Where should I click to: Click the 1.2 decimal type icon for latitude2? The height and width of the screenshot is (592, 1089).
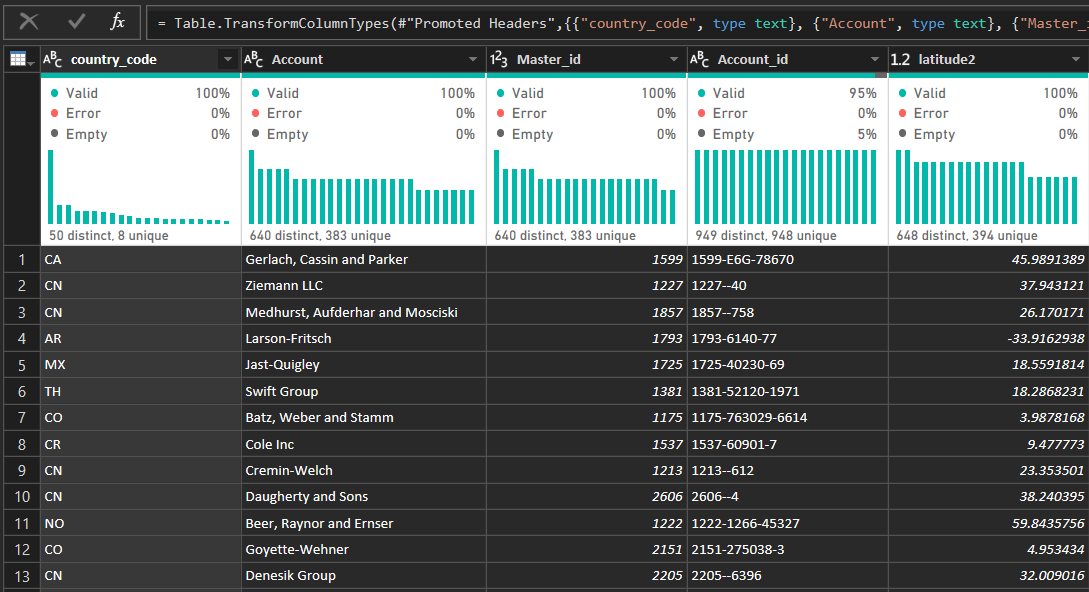pyautogui.click(x=900, y=60)
